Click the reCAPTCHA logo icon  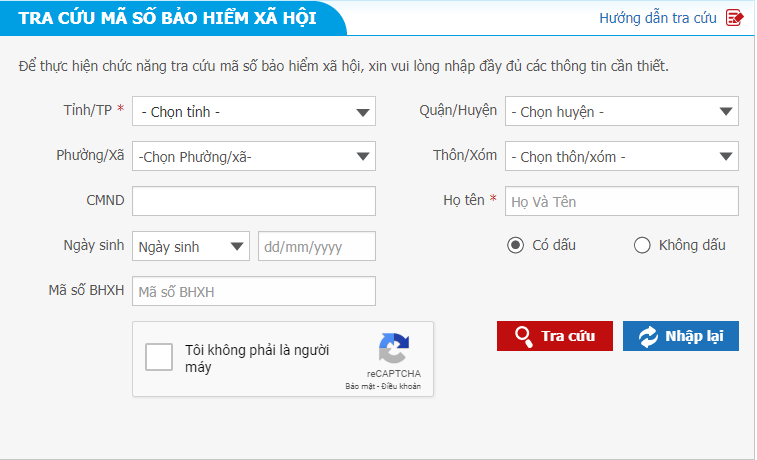(393, 349)
